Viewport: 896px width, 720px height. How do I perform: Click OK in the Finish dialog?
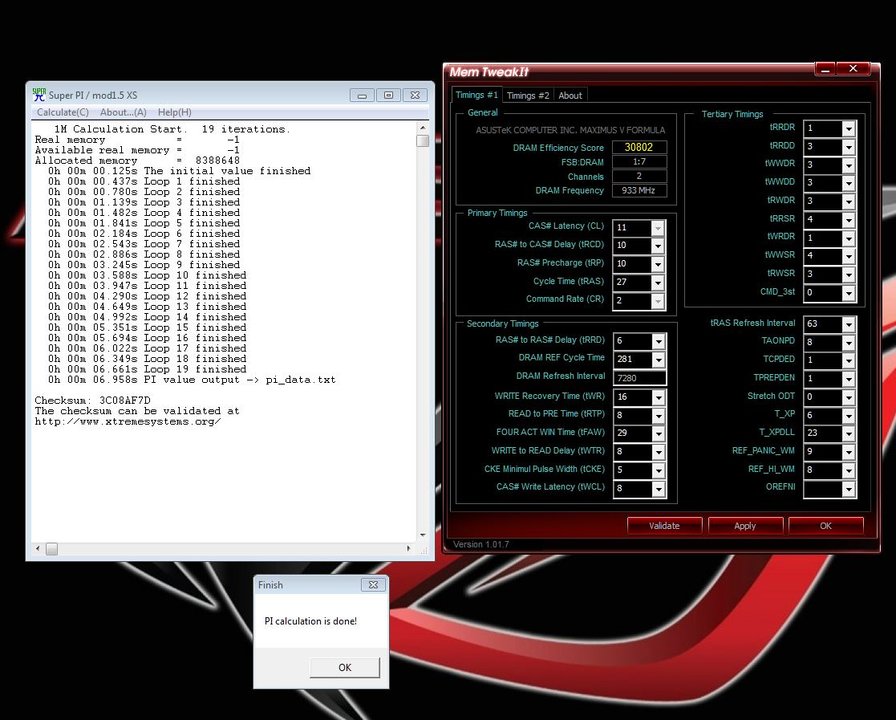[345, 667]
